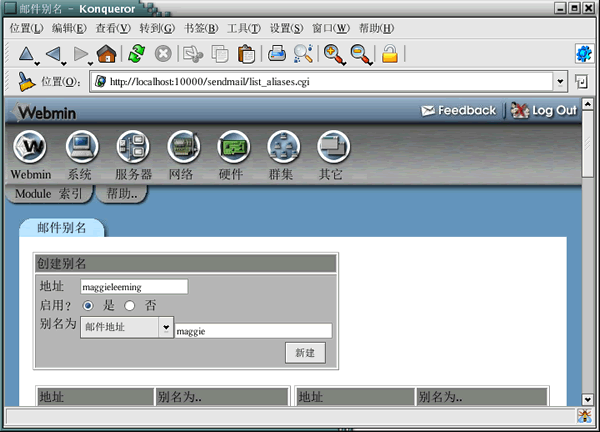Click the Cut scissors icon
Image resolution: width=600 pixels, height=432 pixels.
[x=193, y=54]
